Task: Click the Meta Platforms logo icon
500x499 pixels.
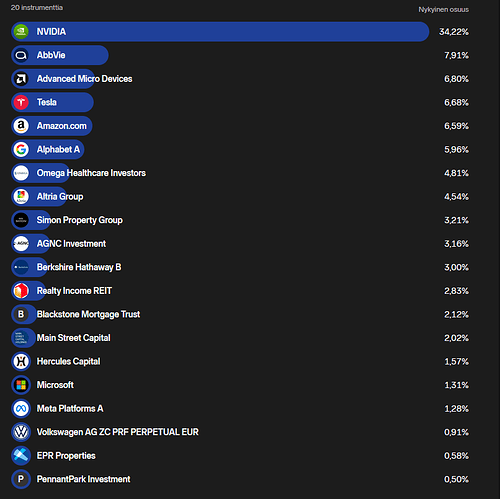Action: click(21, 409)
